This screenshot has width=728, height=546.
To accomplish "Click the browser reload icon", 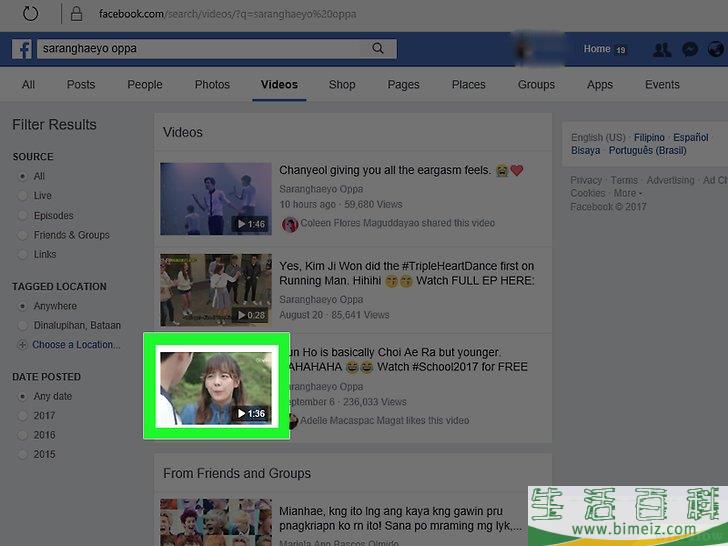I will point(31,13).
